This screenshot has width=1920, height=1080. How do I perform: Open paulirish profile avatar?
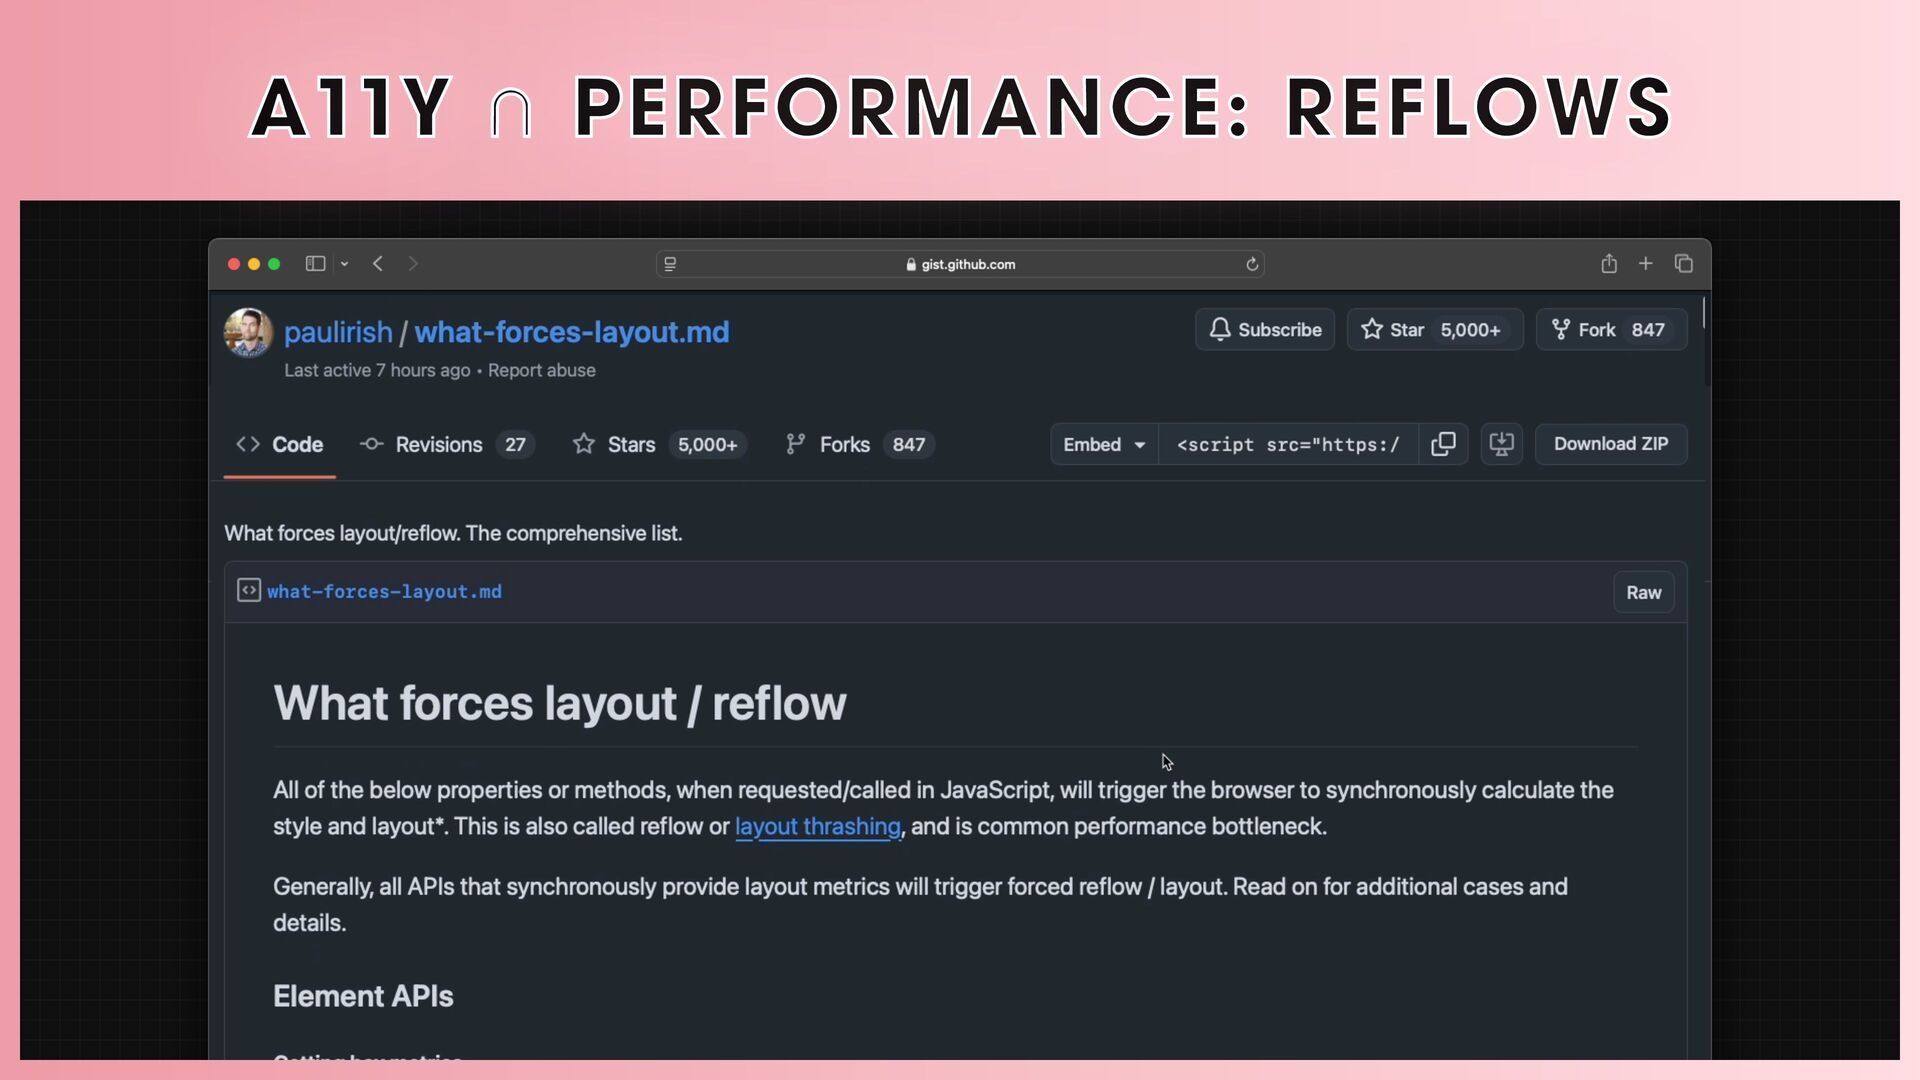pos(248,332)
